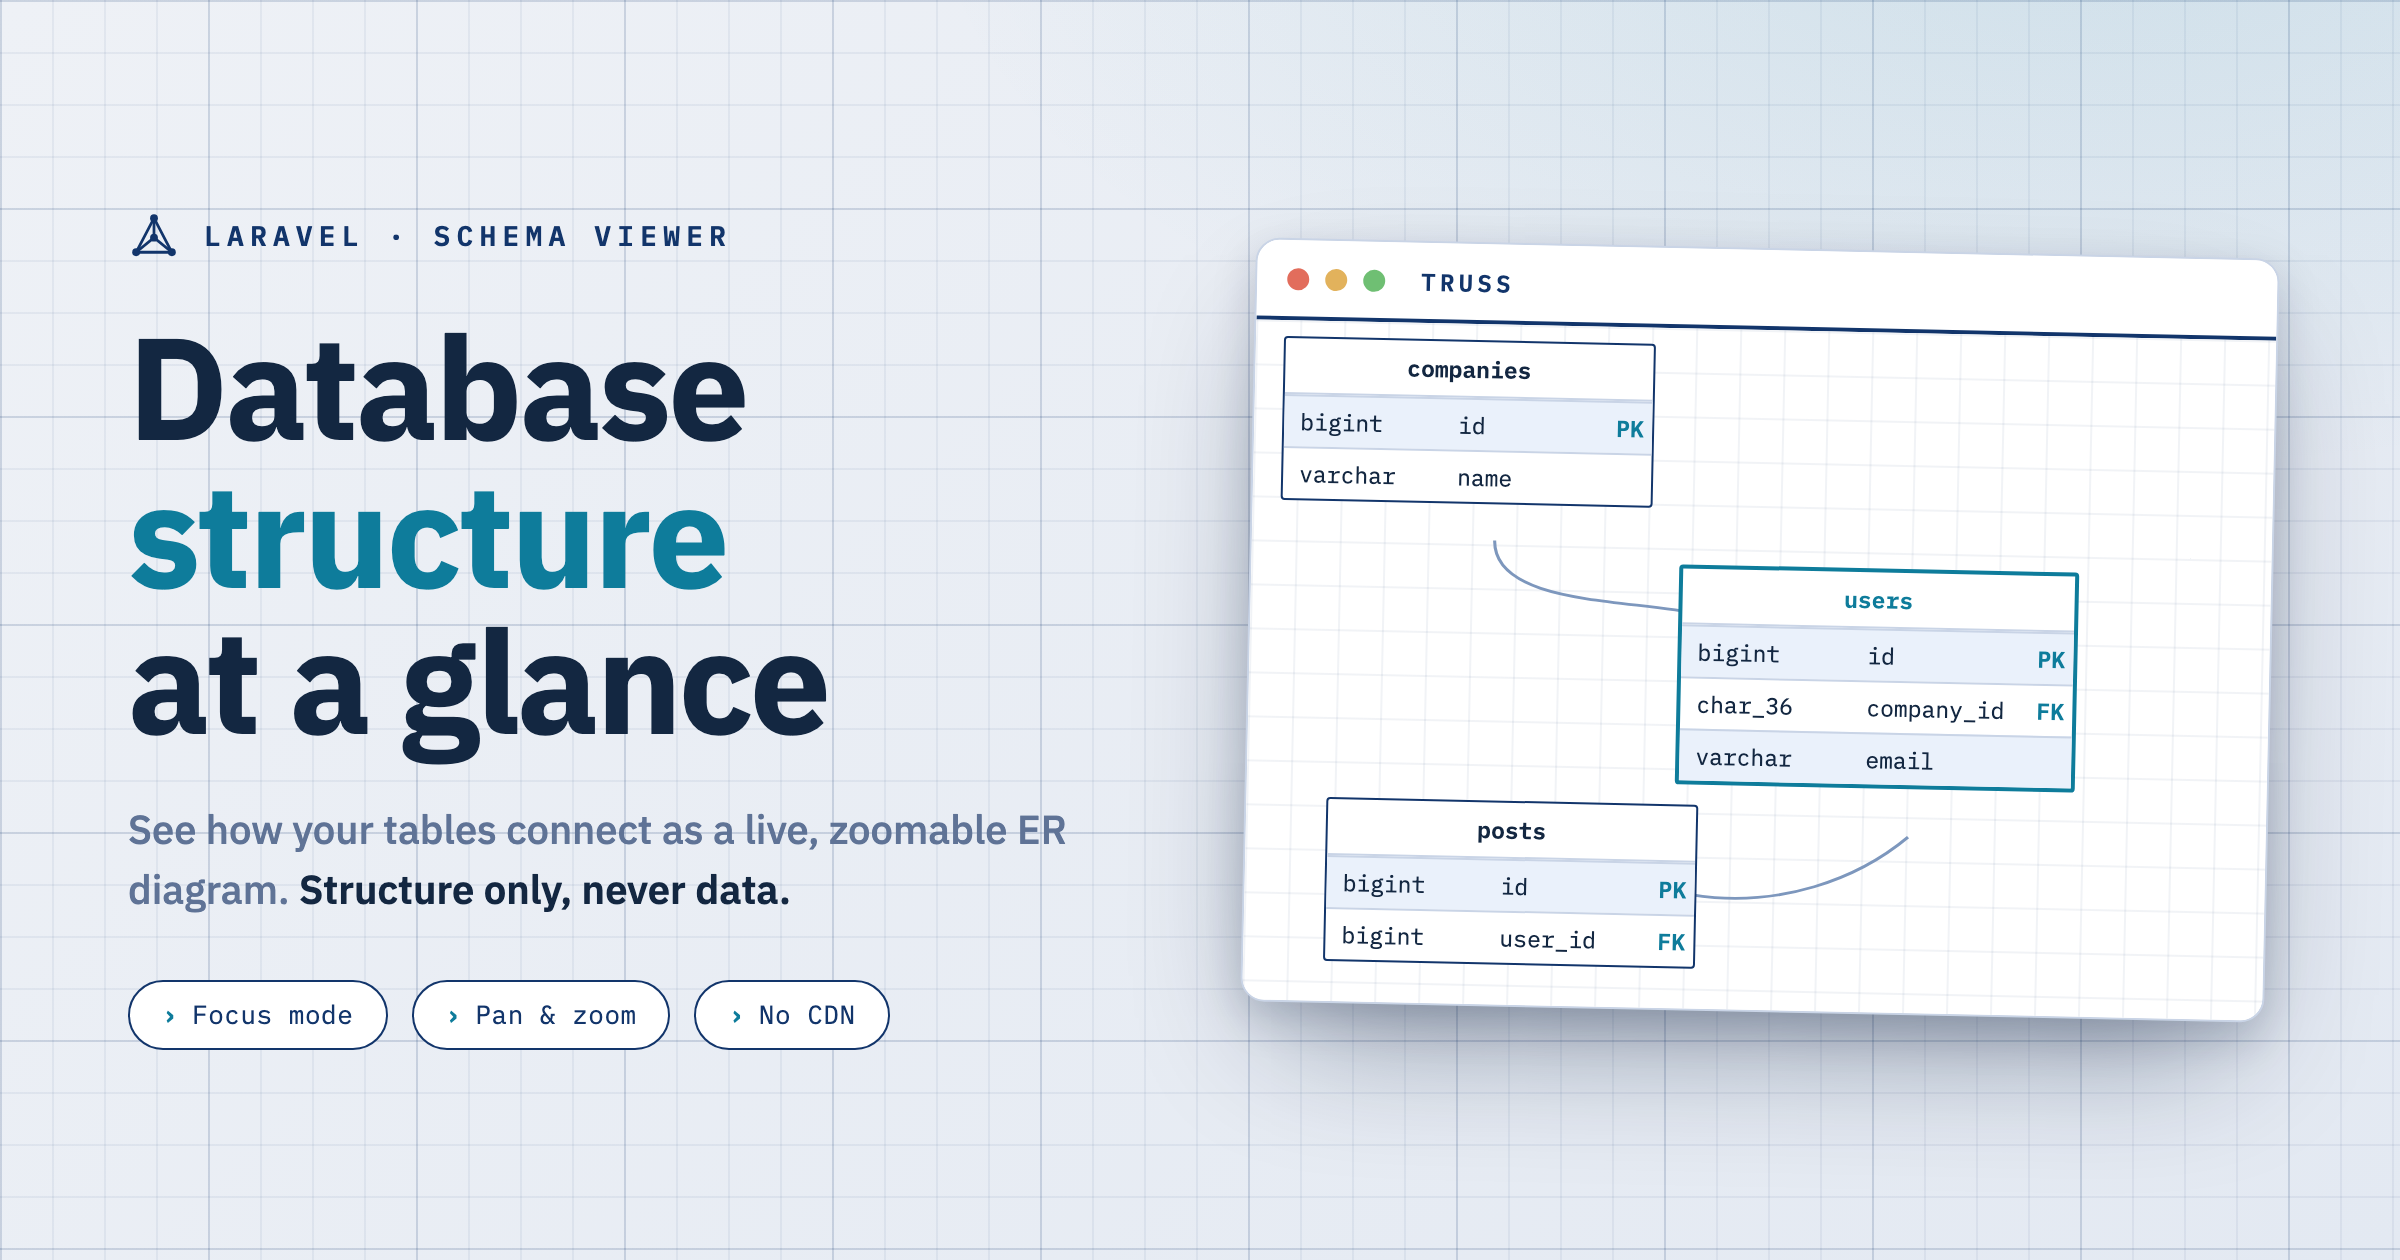Screen dimensions: 2400x1260
Task: Click PK badge in users id row
Action: (x=2051, y=660)
